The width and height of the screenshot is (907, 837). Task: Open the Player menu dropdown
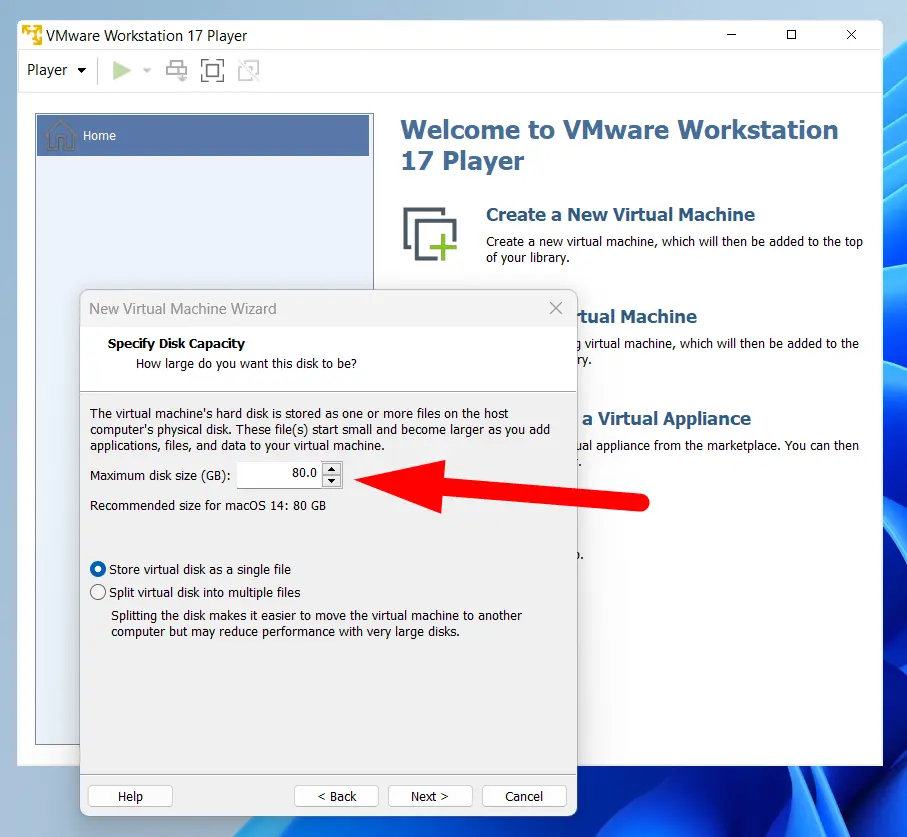coord(57,70)
